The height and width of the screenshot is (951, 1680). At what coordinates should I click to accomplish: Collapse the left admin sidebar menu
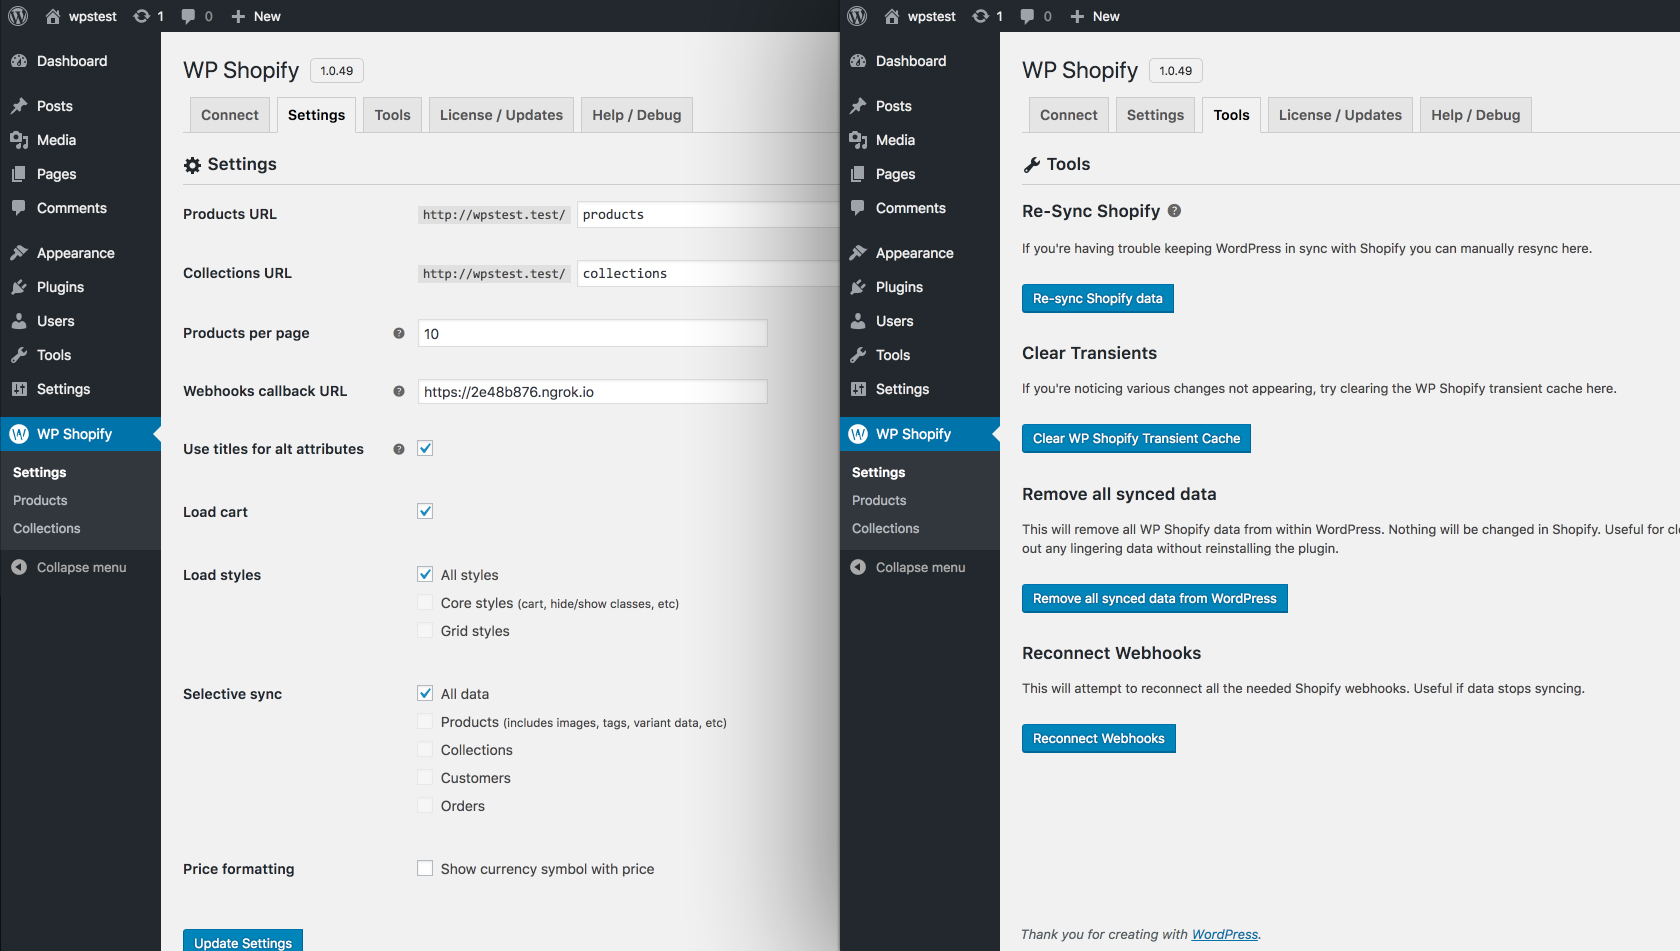click(x=70, y=567)
